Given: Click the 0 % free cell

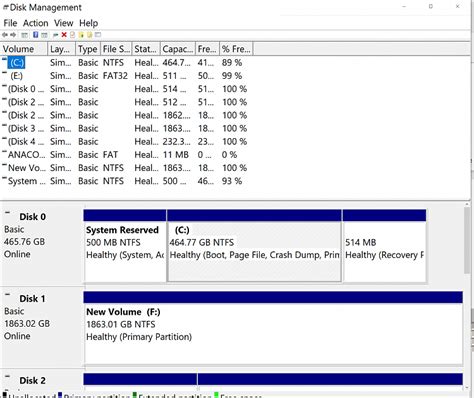Looking at the screenshot, I should [229, 155].
